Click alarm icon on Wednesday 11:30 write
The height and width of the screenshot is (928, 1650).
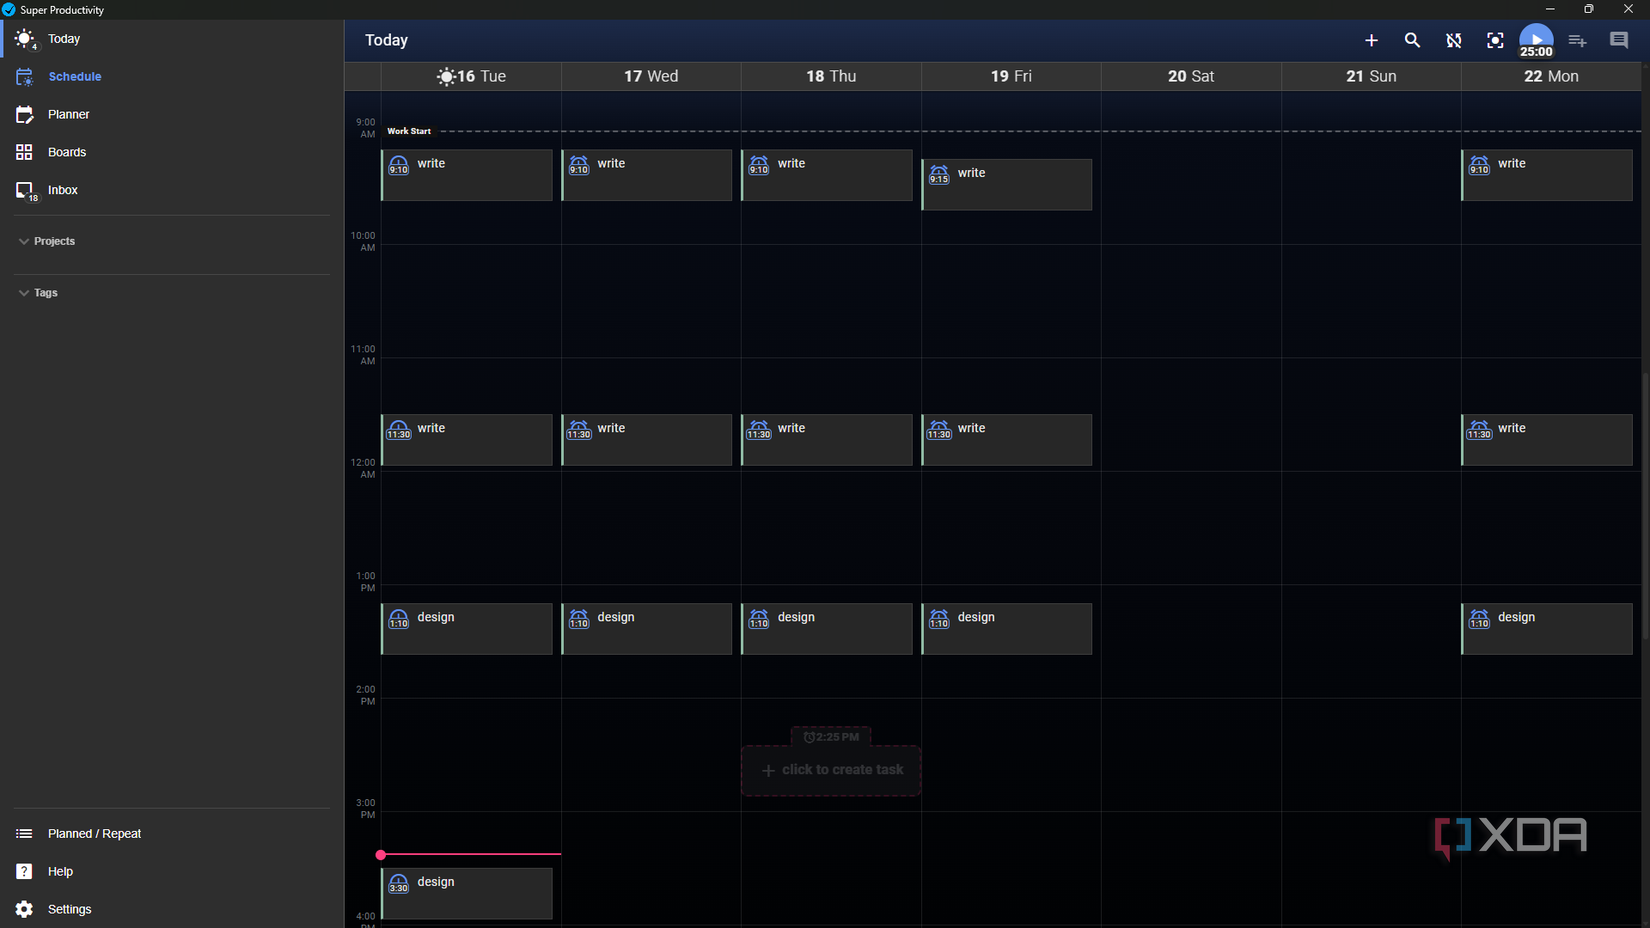(x=579, y=430)
